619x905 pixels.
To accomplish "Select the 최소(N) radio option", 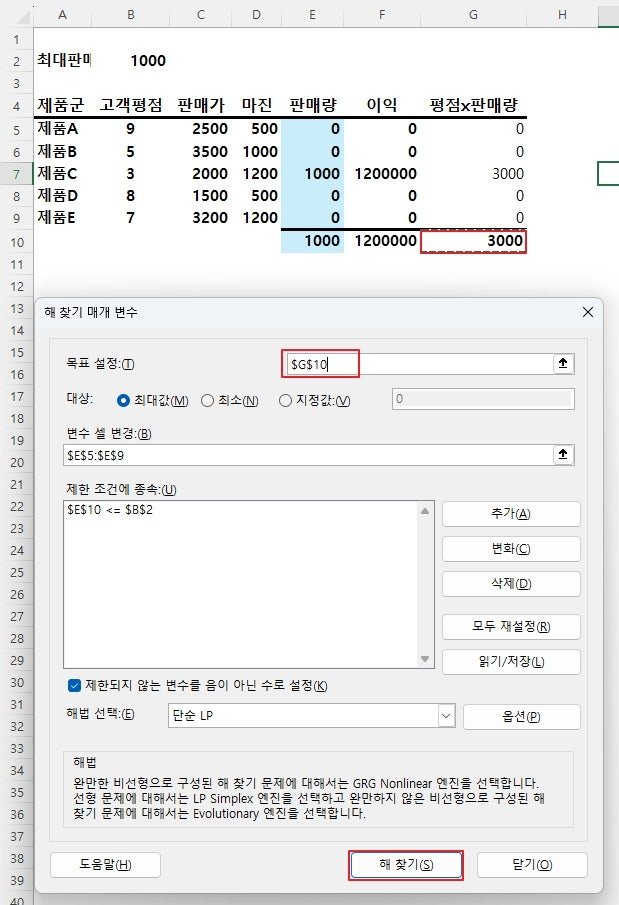I will (230, 401).
